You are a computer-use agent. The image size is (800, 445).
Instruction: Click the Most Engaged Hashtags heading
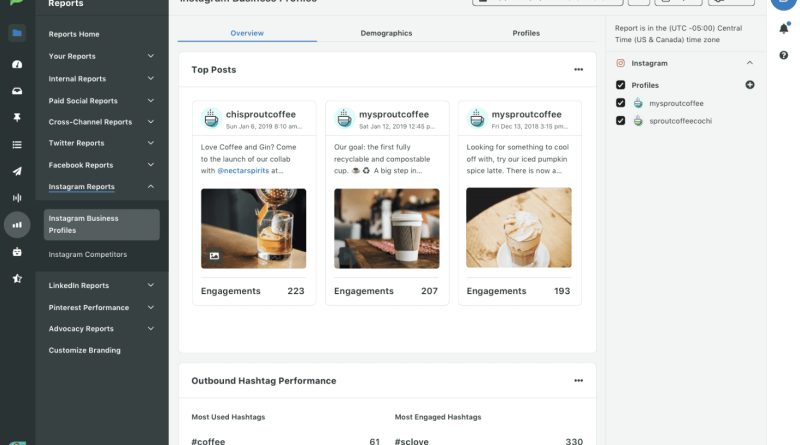click(438, 417)
